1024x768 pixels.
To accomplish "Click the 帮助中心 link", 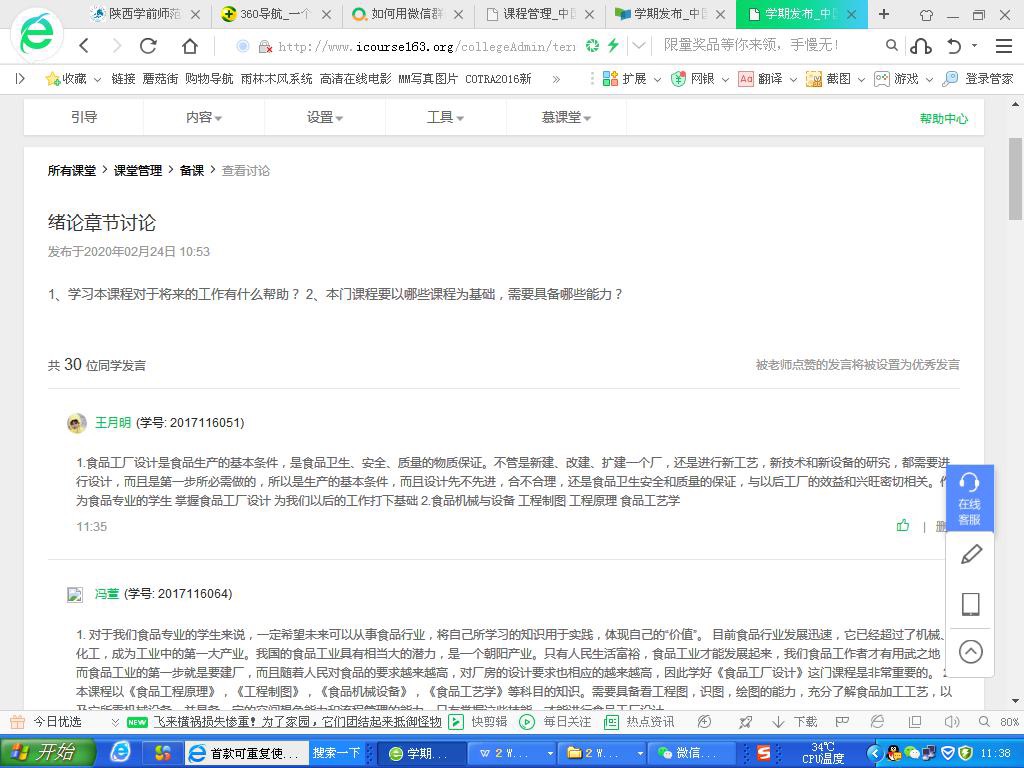I will click(943, 119).
